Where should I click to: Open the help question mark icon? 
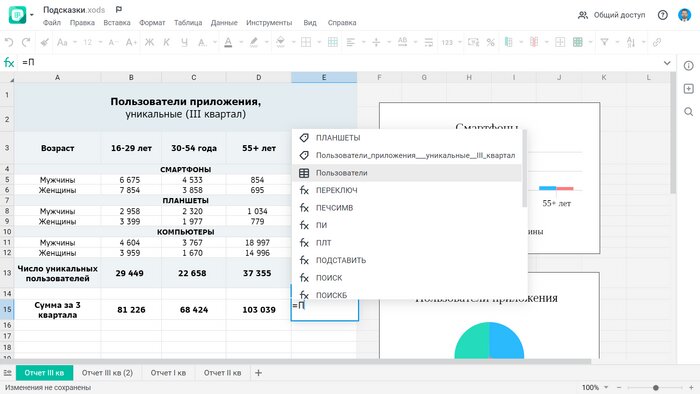coord(662,15)
